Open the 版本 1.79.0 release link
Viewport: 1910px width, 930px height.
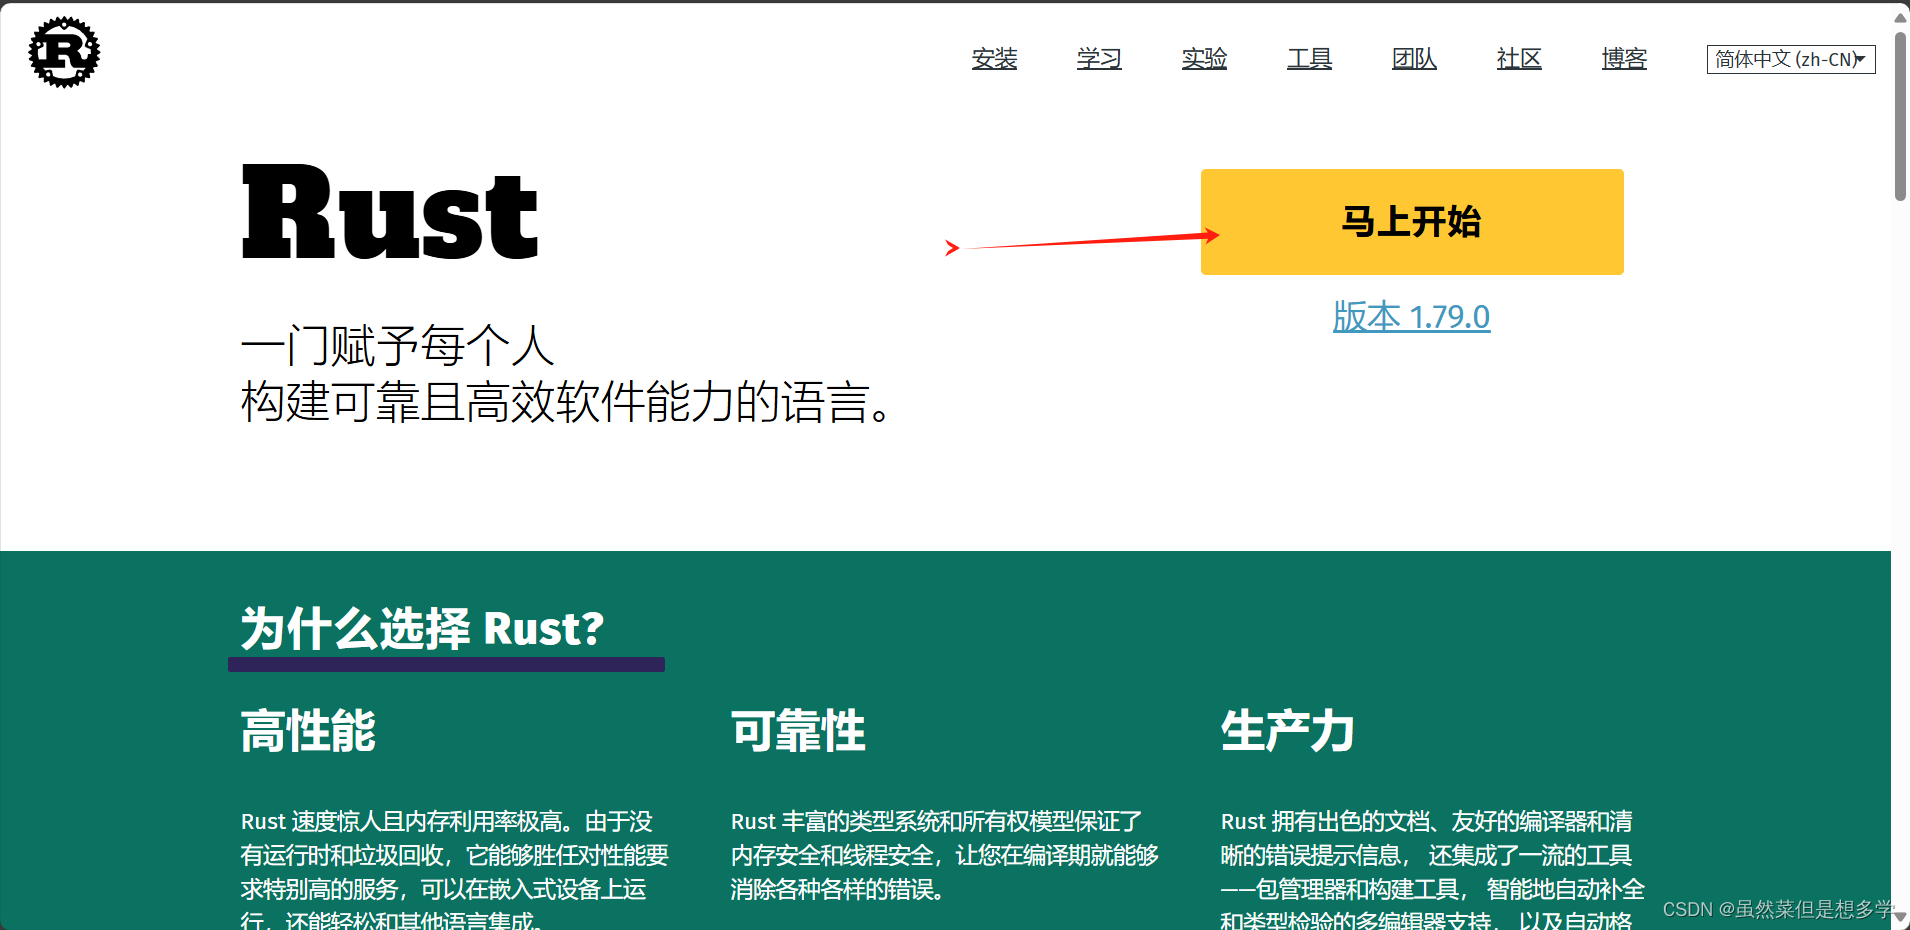coord(1411,316)
